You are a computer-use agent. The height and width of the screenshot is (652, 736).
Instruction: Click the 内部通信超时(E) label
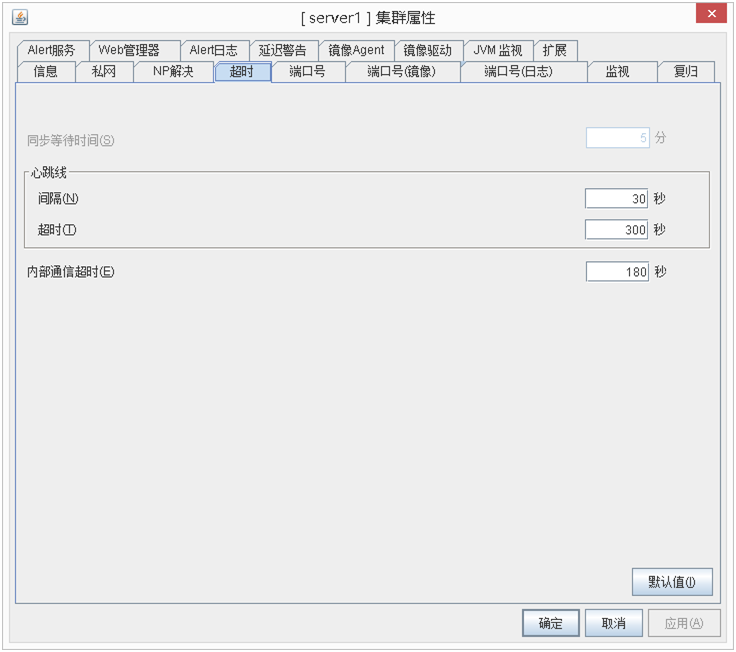tap(70, 272)
